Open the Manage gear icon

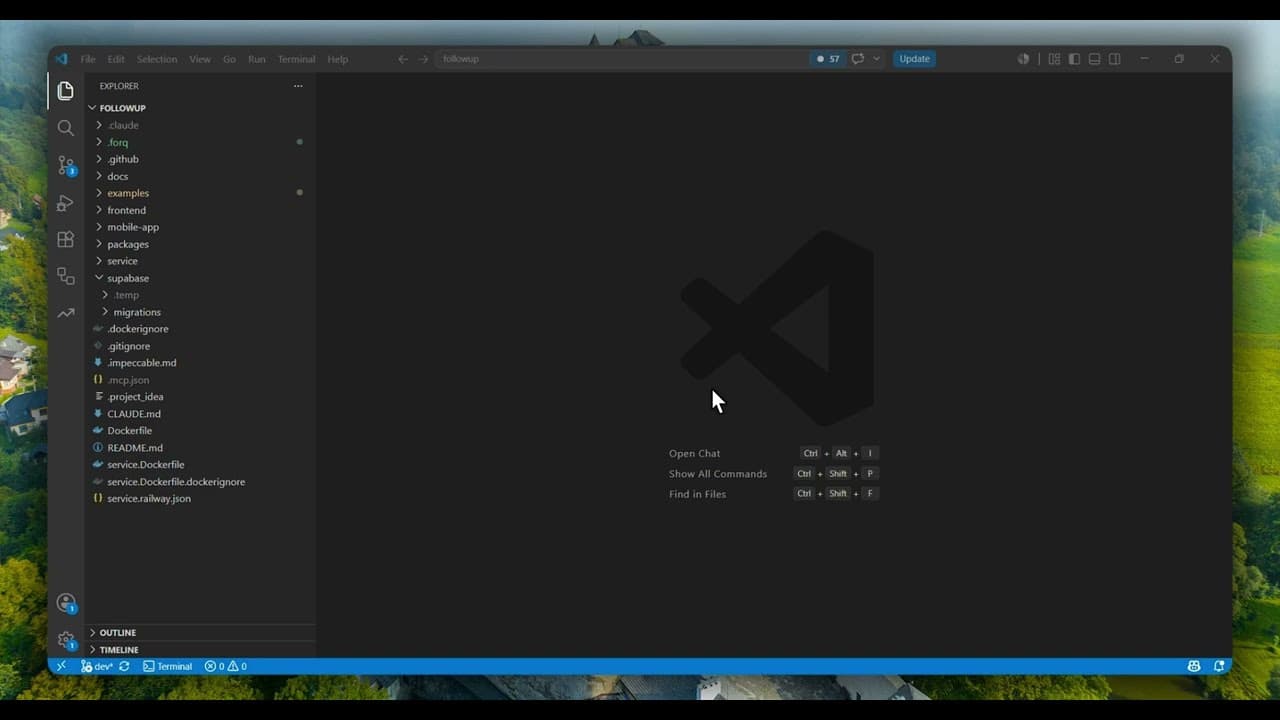pyautogui.click(x=66, y=640)
